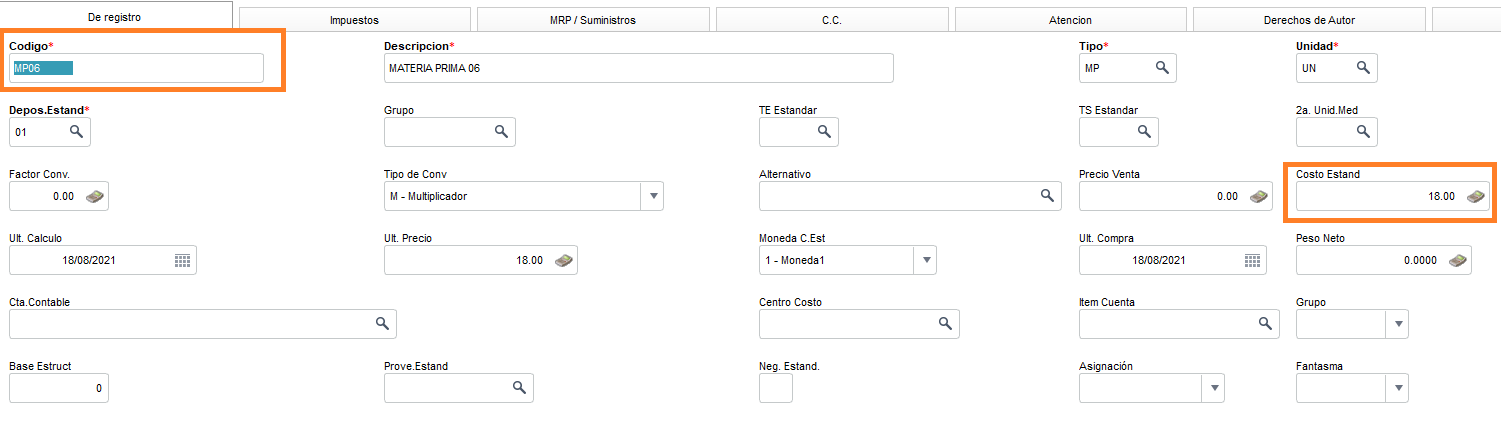The height and width of the screenshot is (424, 1501).
Task: Open the Asignación dropdown
Action: (1213, 388)
